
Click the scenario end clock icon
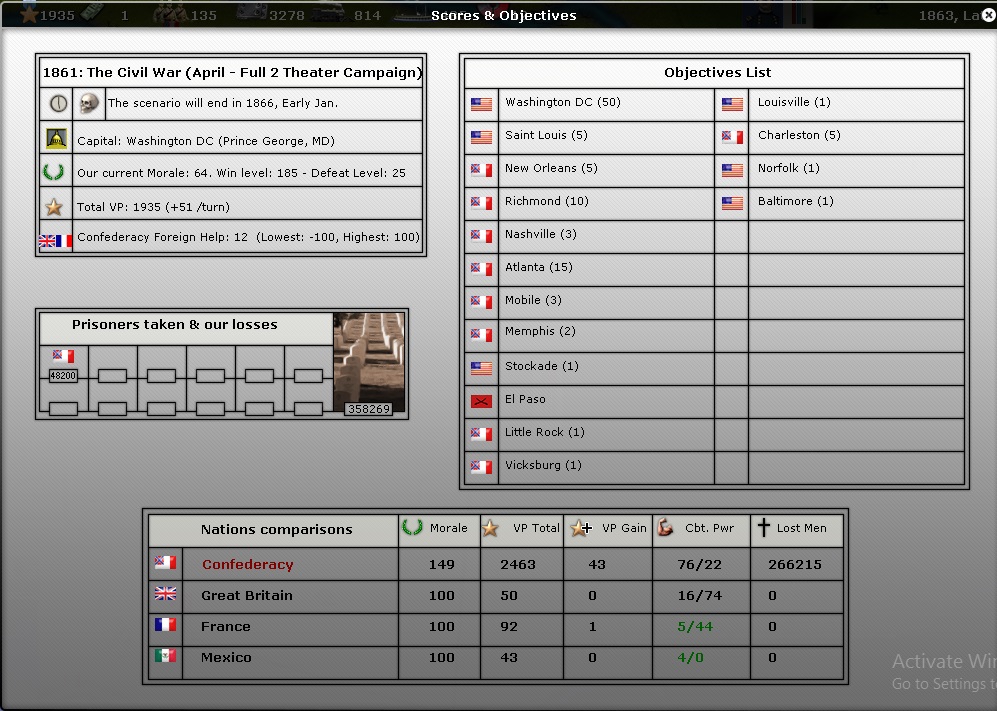57,103
